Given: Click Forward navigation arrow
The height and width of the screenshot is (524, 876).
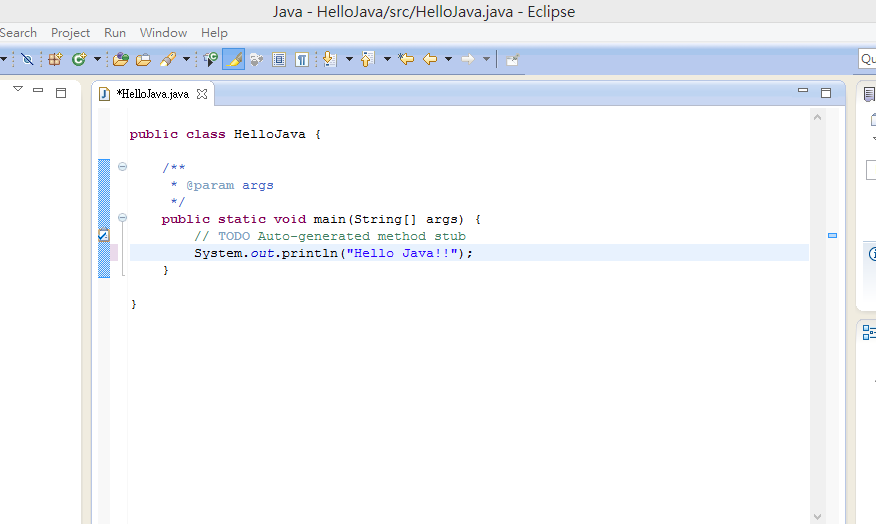Looking at the screenshot, I should [468, 59].
